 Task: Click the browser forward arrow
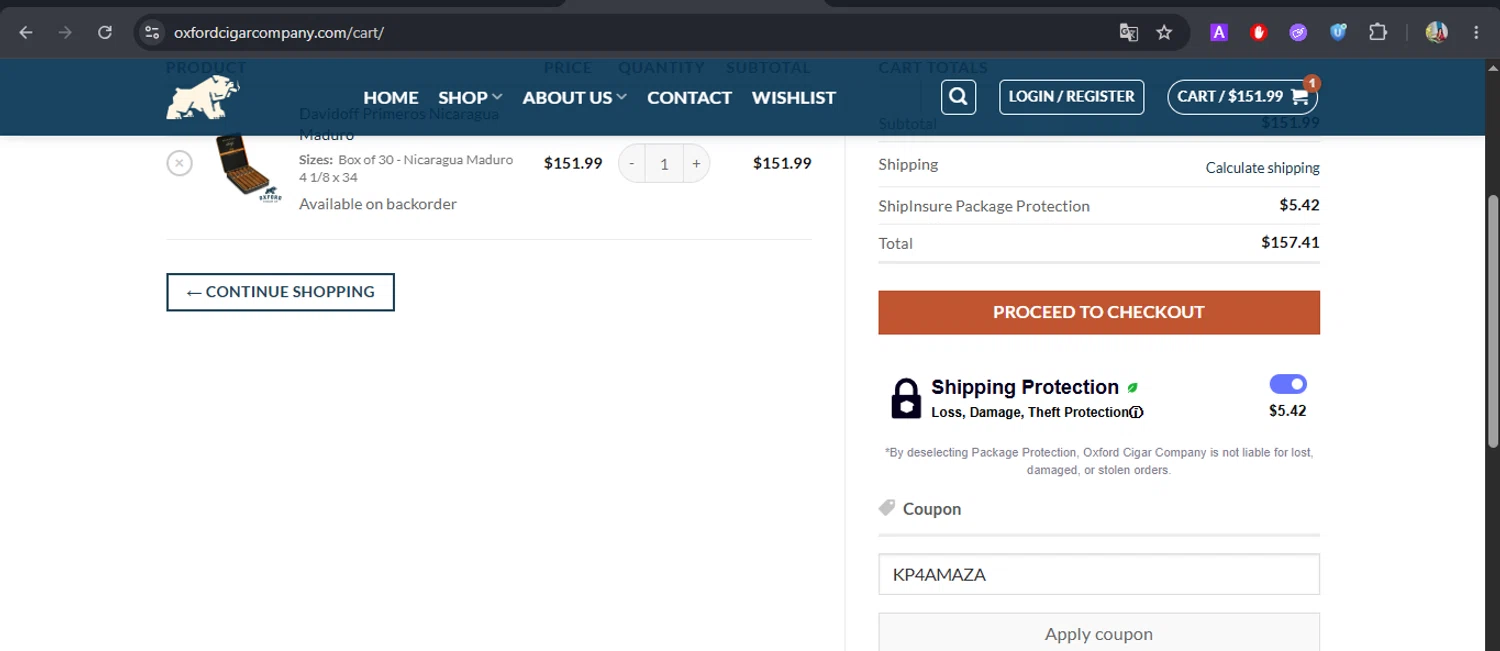tap(65, 32)
